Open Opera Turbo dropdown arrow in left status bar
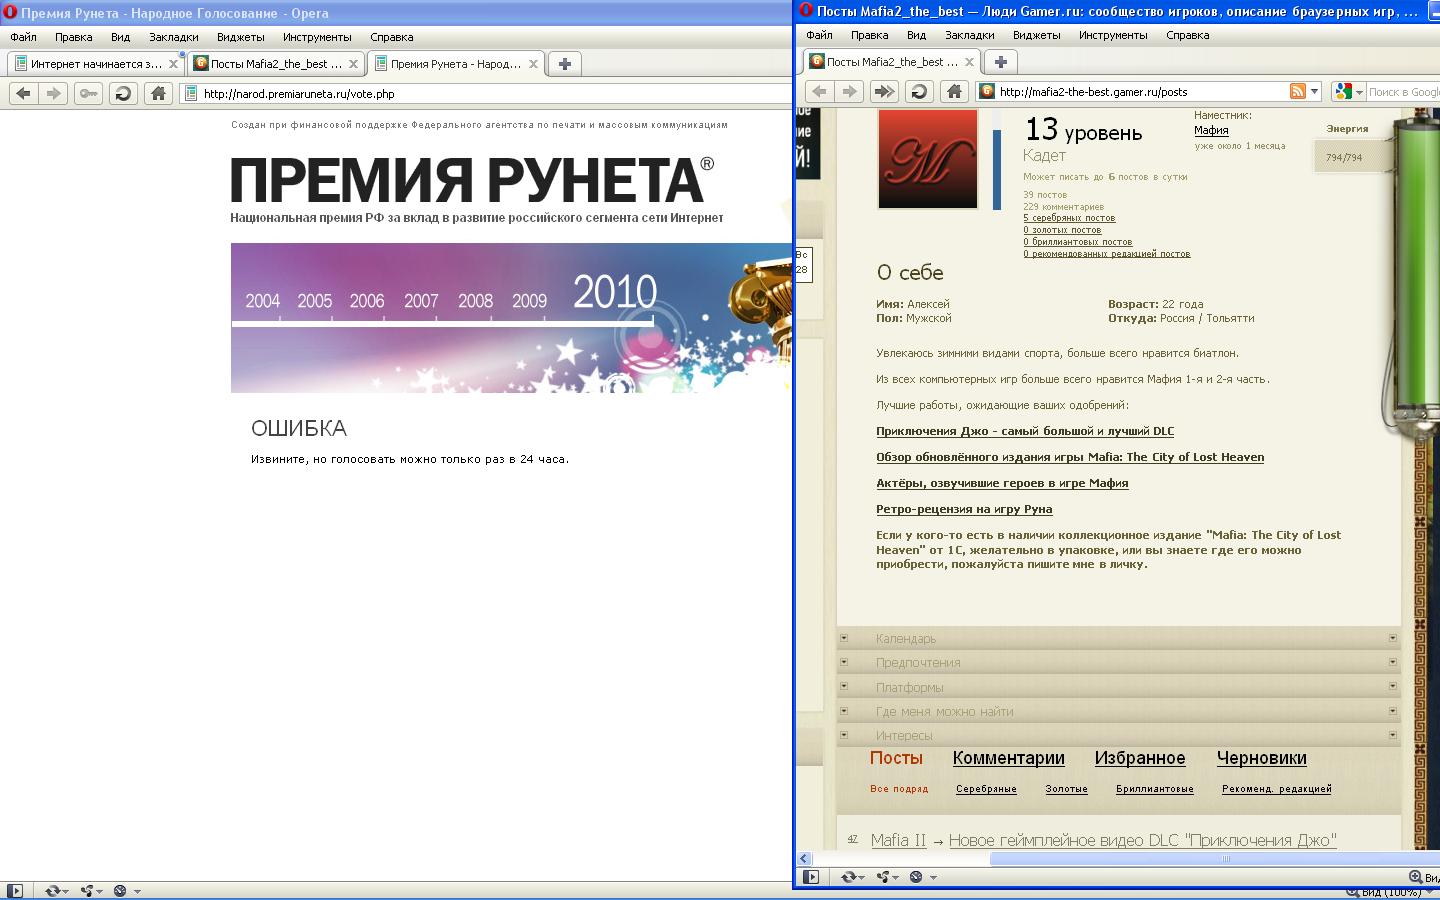 click(x=137, y=891)
